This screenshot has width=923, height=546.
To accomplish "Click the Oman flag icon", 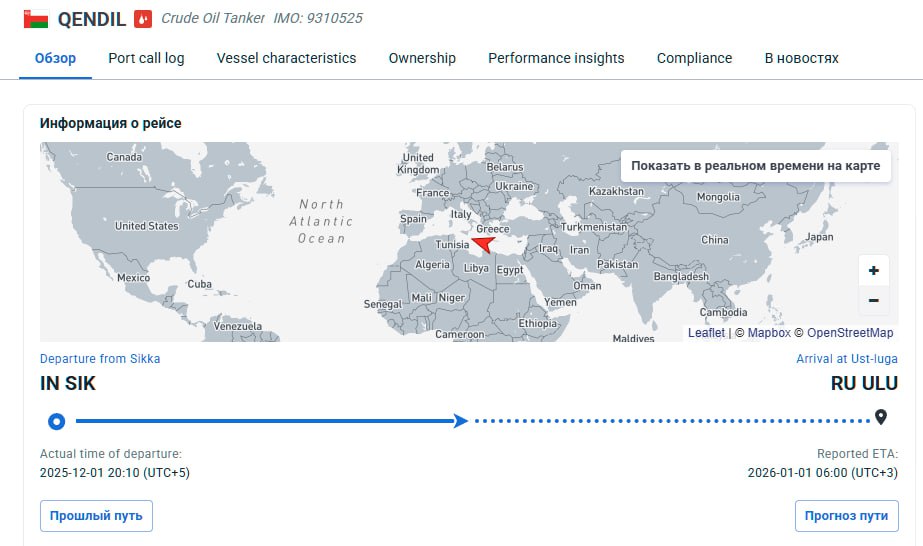I will pyautogui.click(x=36, y=18).
